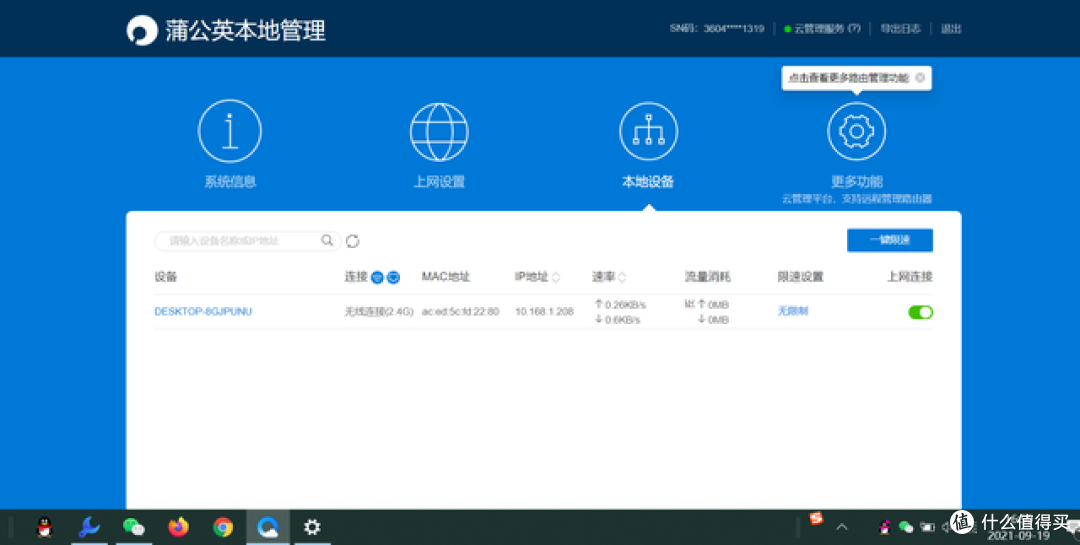Open the DESKTOP-8GJPUNU device link
1080x545 pixels.
(203, 311)
